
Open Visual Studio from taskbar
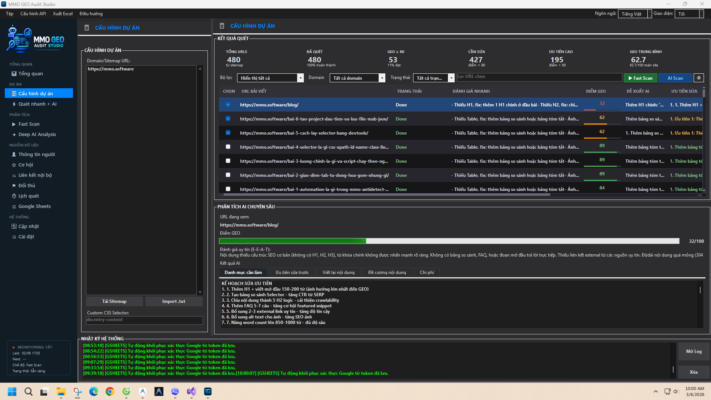coord(191,391)
